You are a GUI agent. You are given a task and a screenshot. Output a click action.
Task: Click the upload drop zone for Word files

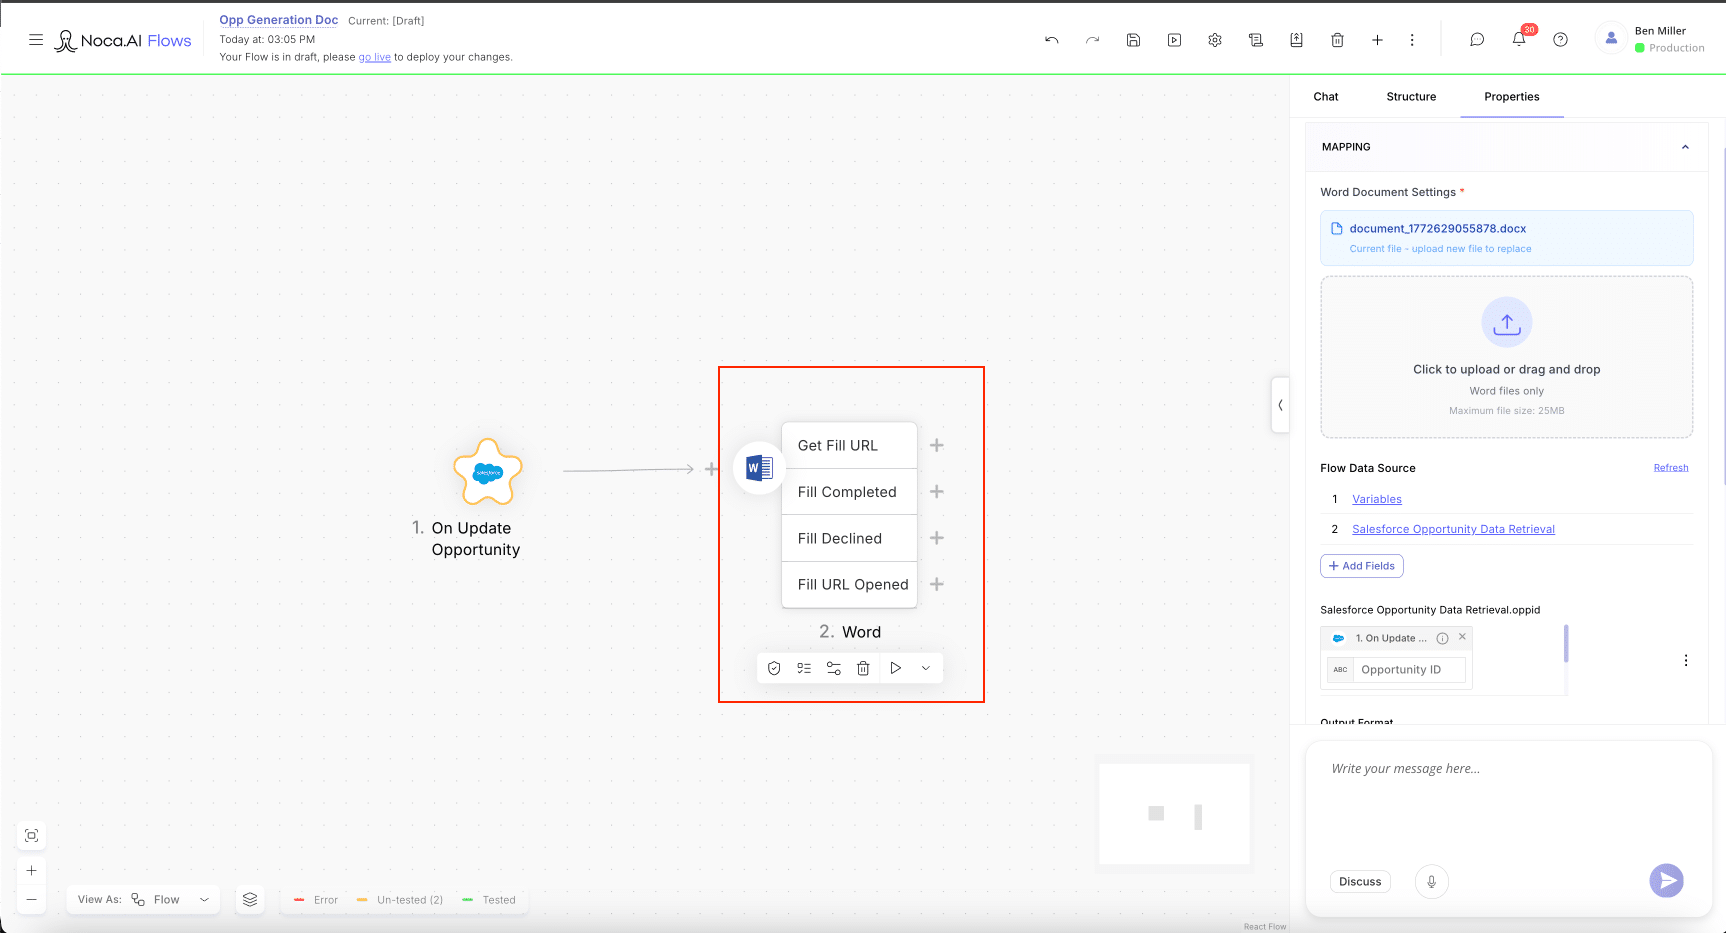coord(1507,357)
